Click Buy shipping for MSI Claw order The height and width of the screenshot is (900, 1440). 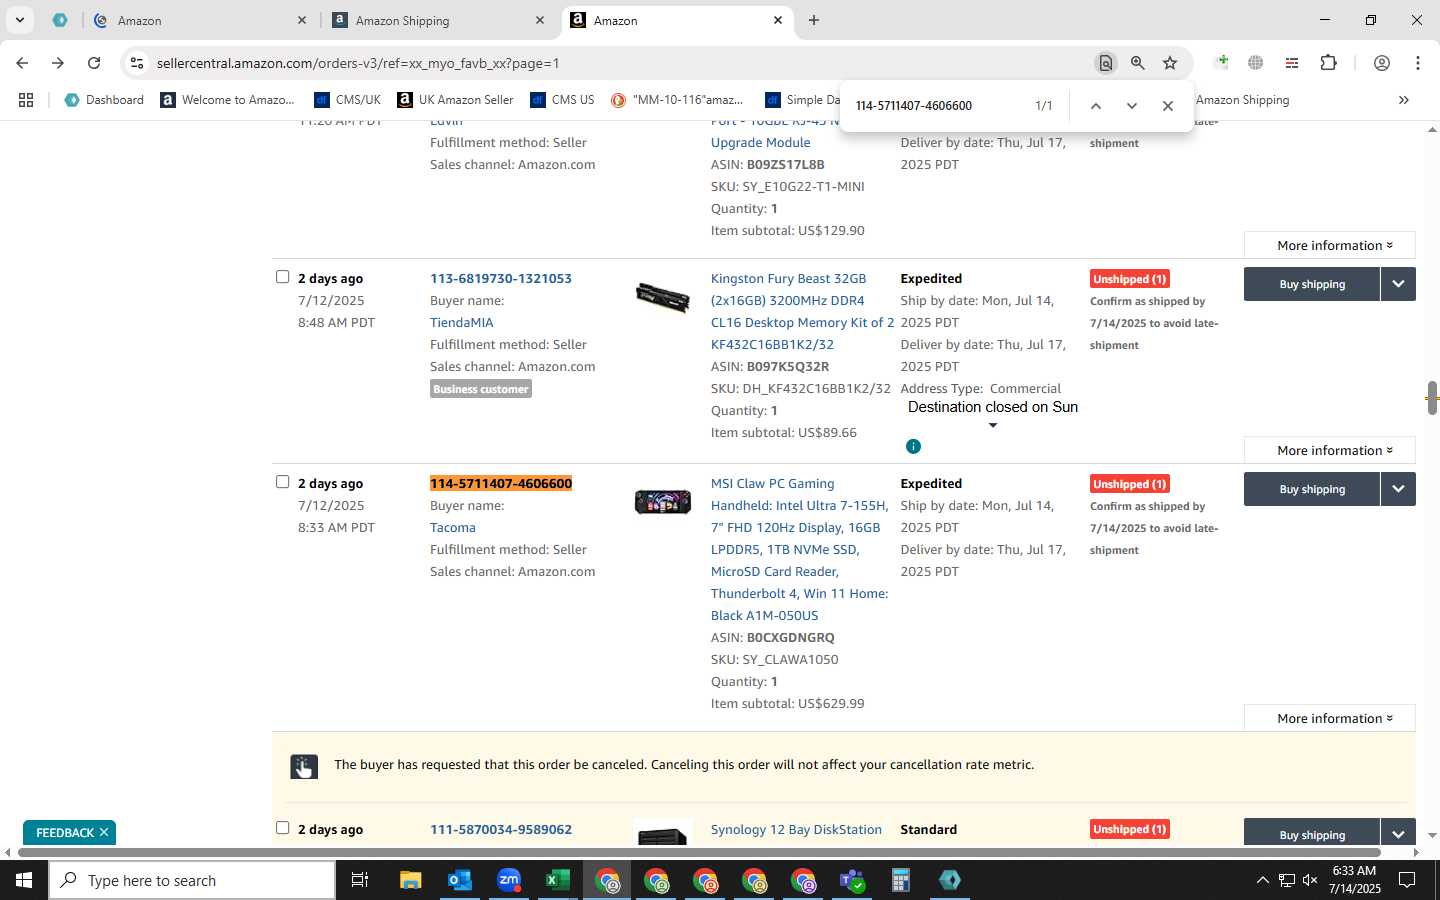tap(1312, 489)
